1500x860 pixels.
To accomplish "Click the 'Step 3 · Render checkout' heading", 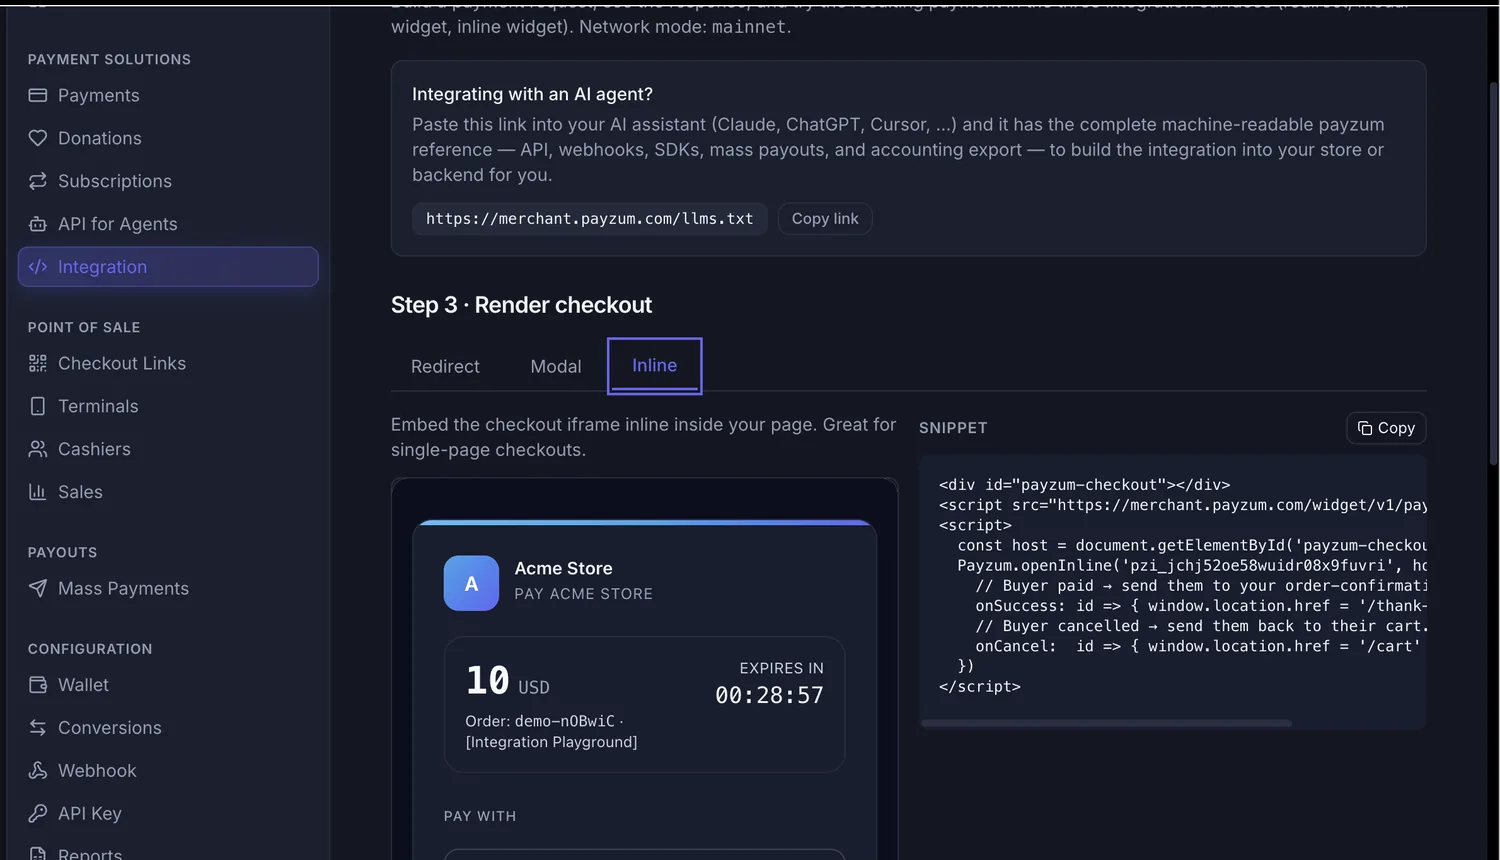I will [x=521, y=305].
